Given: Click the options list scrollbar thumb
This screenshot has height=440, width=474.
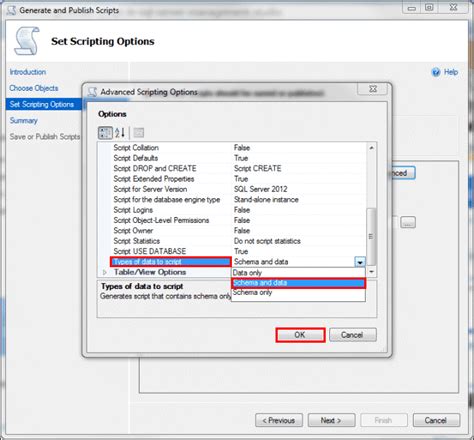Looking at the screenshot, I should point(371,237).
